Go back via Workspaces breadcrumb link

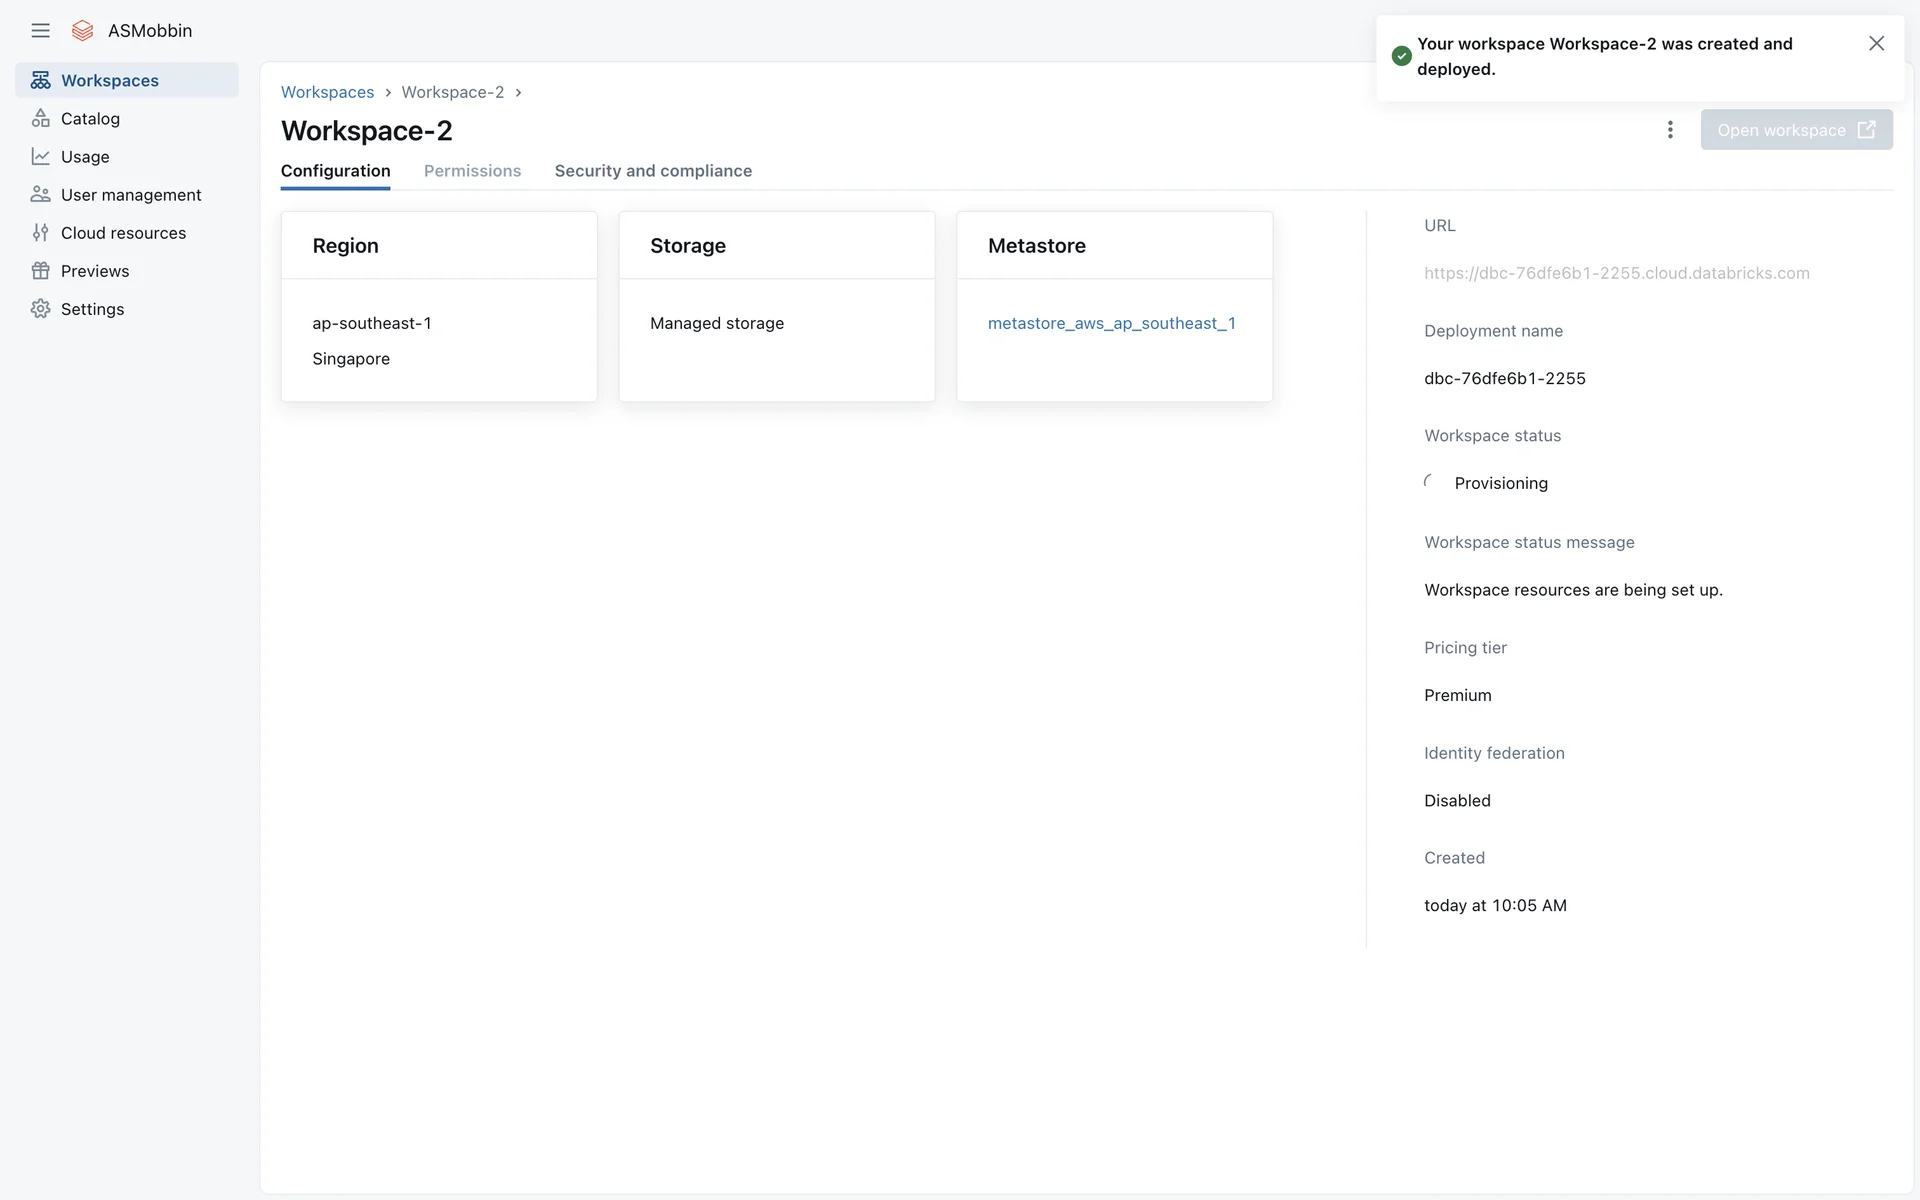click(x=327, y=92)
